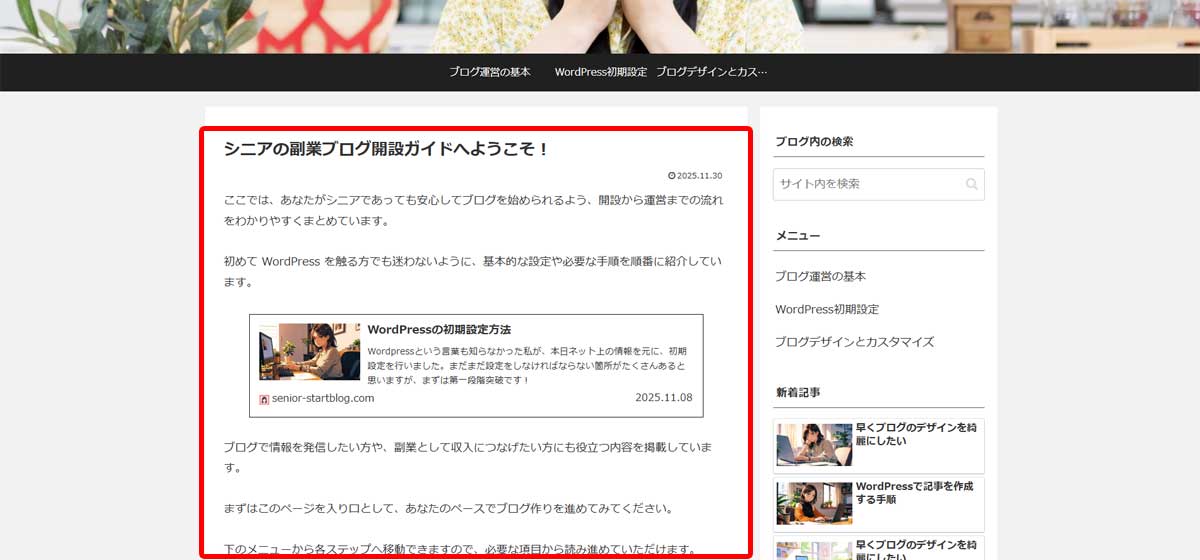Click the ブログ内の検索 sidebar heading

point(814,141)
